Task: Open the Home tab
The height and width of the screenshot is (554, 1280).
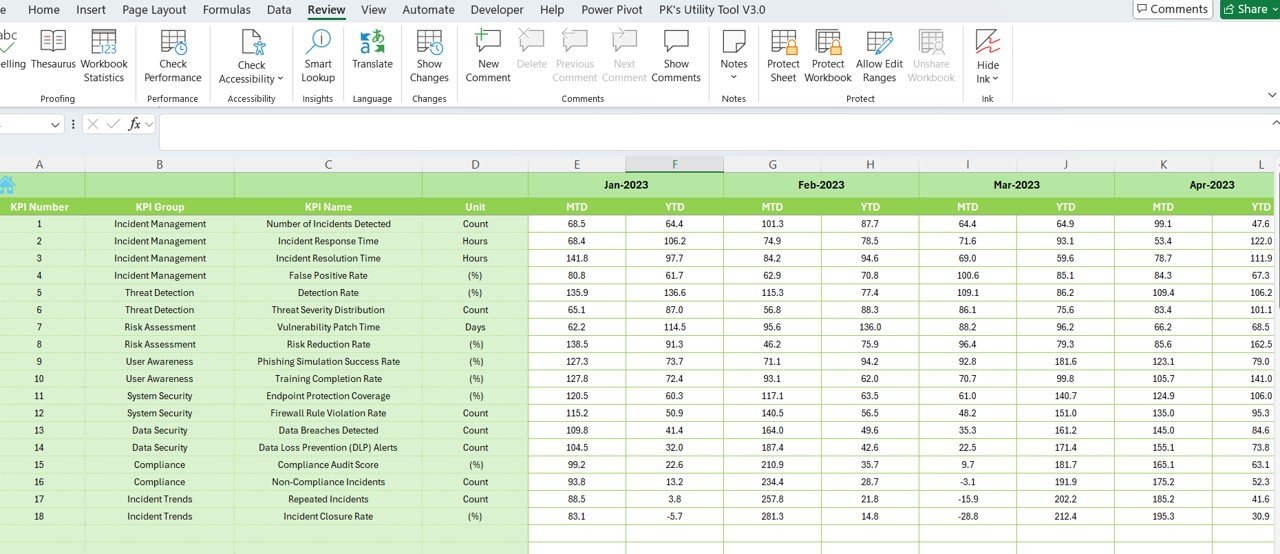Action: click(x=44, y=10)
